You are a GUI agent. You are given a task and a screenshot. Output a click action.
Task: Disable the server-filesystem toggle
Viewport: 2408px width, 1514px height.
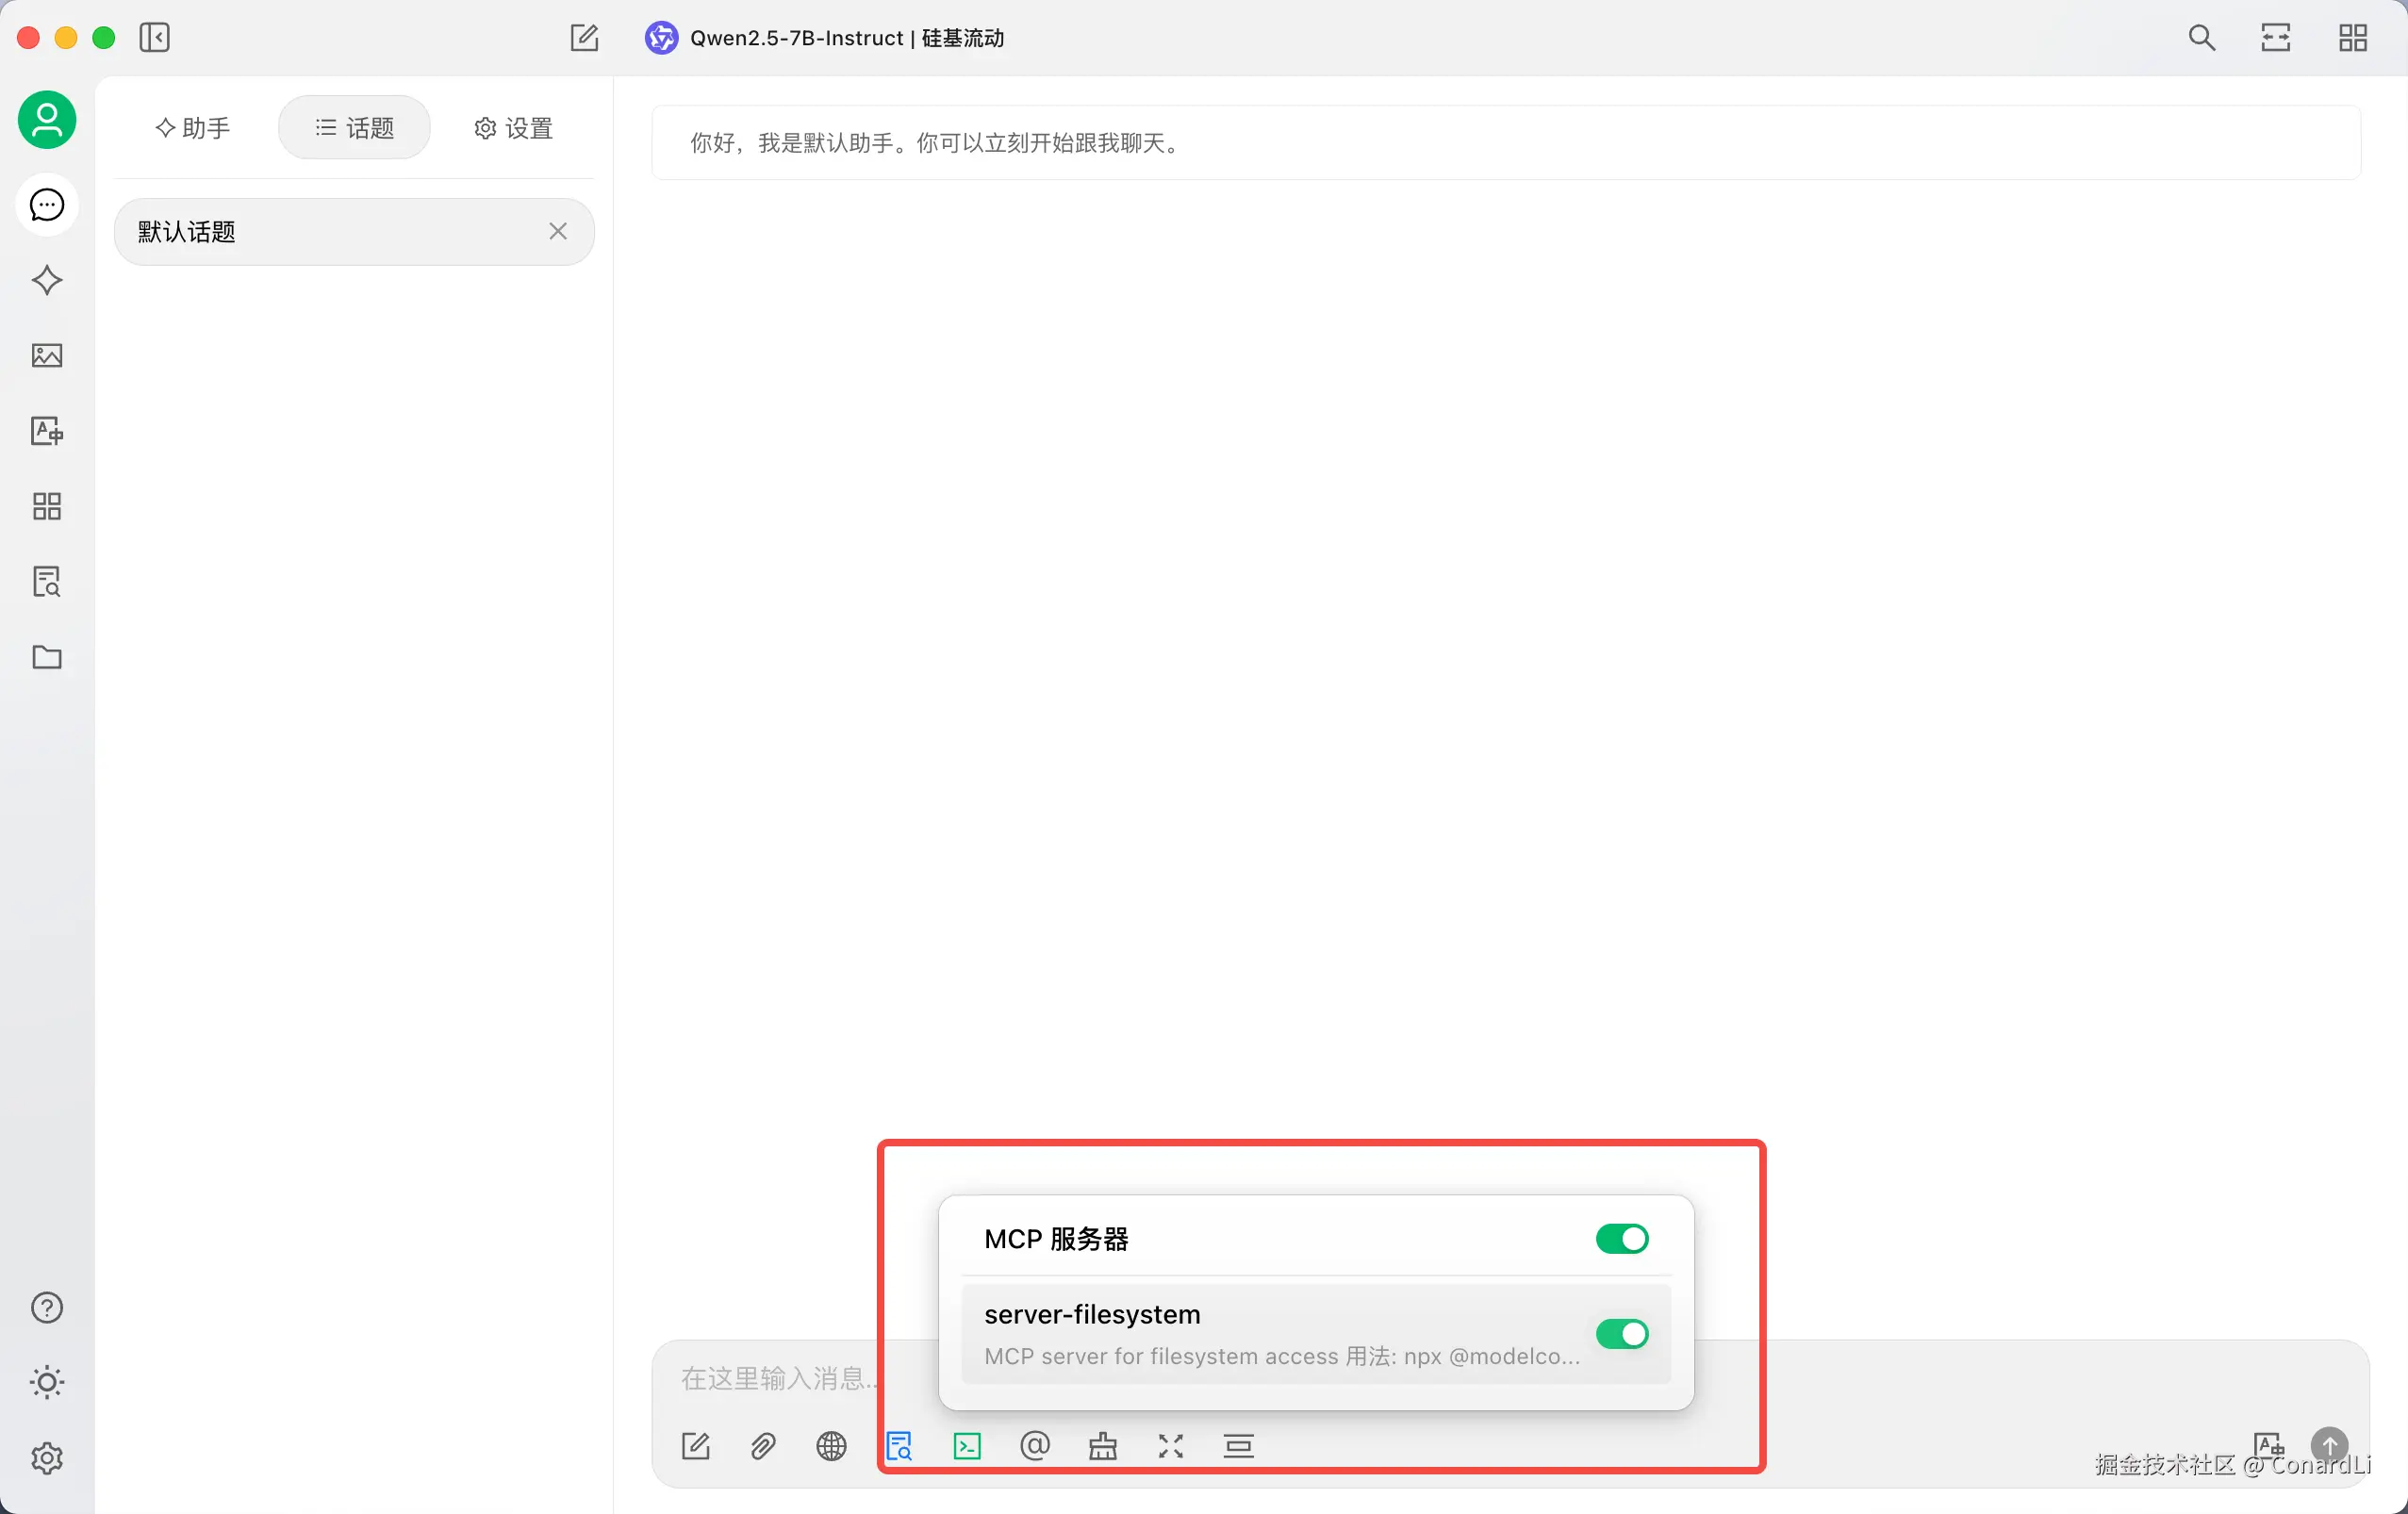tap(1621, 1334)
